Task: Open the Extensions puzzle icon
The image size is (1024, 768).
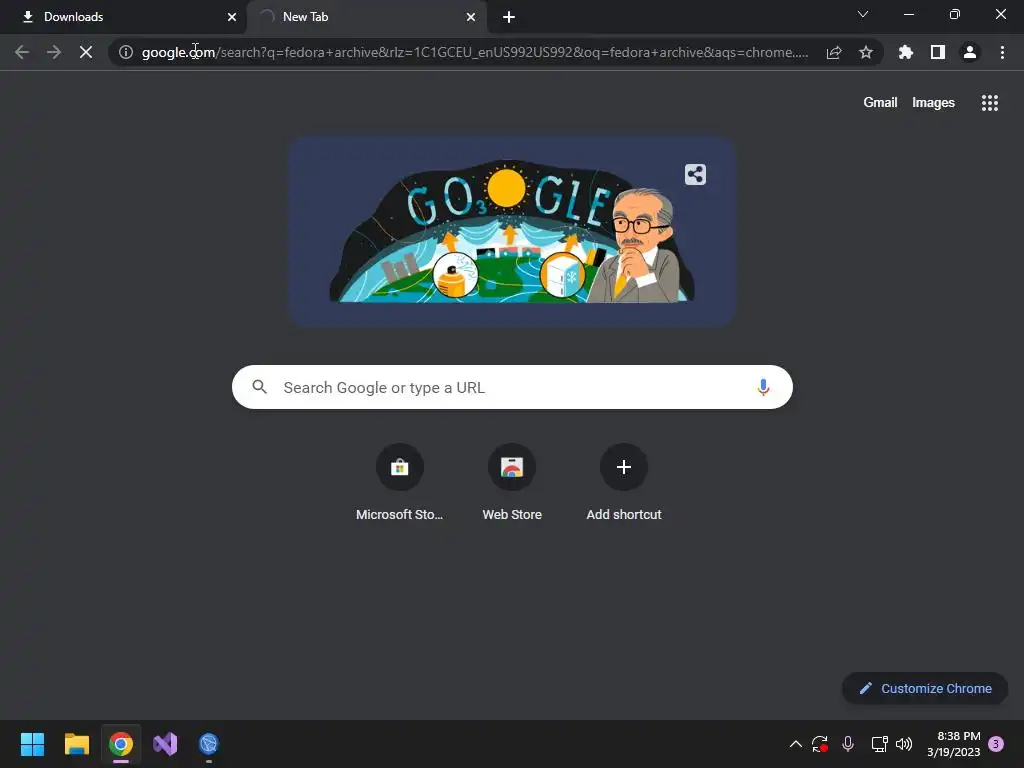Action: pyautogui.click(x=906, y=52)
